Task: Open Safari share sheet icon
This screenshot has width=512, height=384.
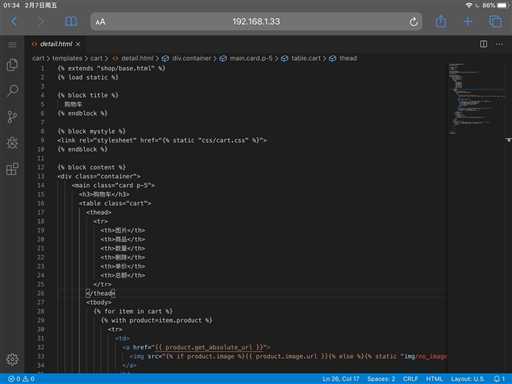Action: 441,22
